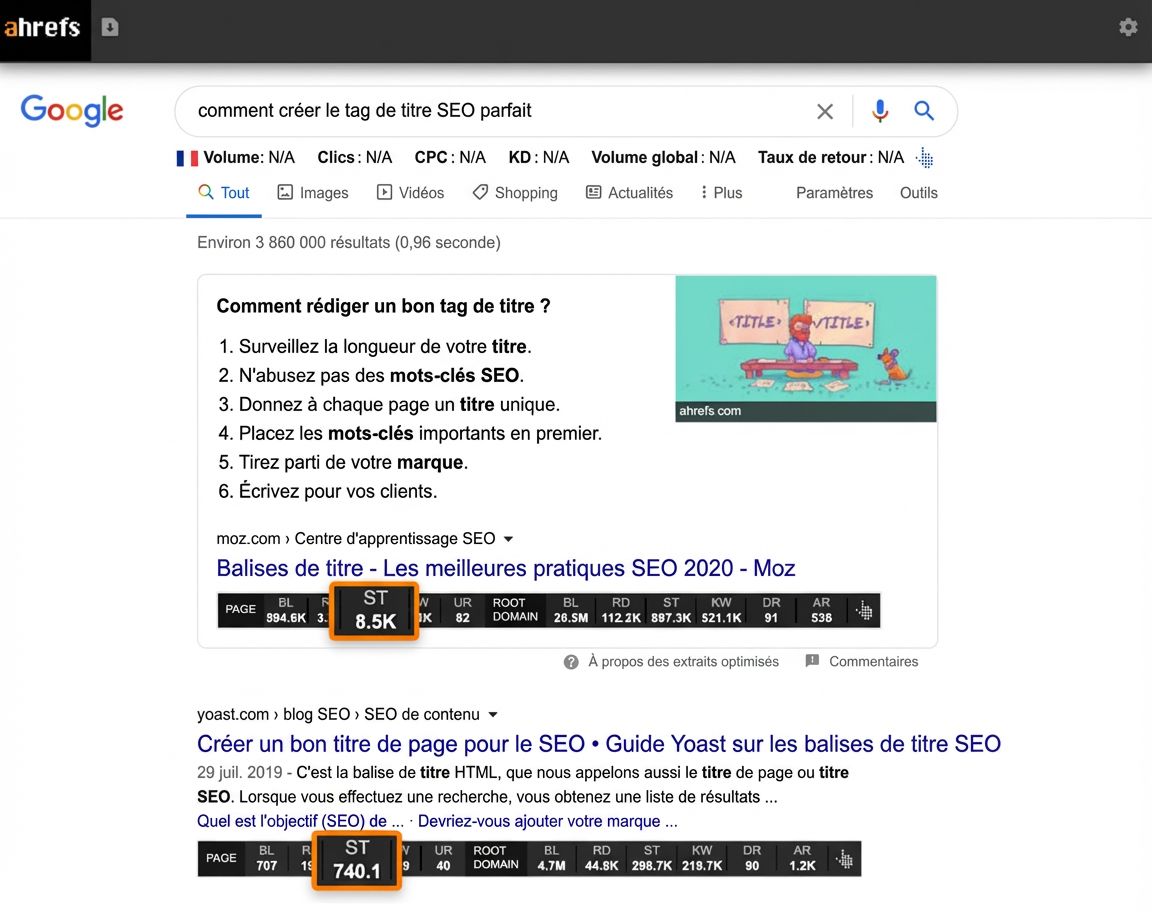1152x912 pixels.
Task: Open the Plus search categories menu
Action: (x=720, y=192)
